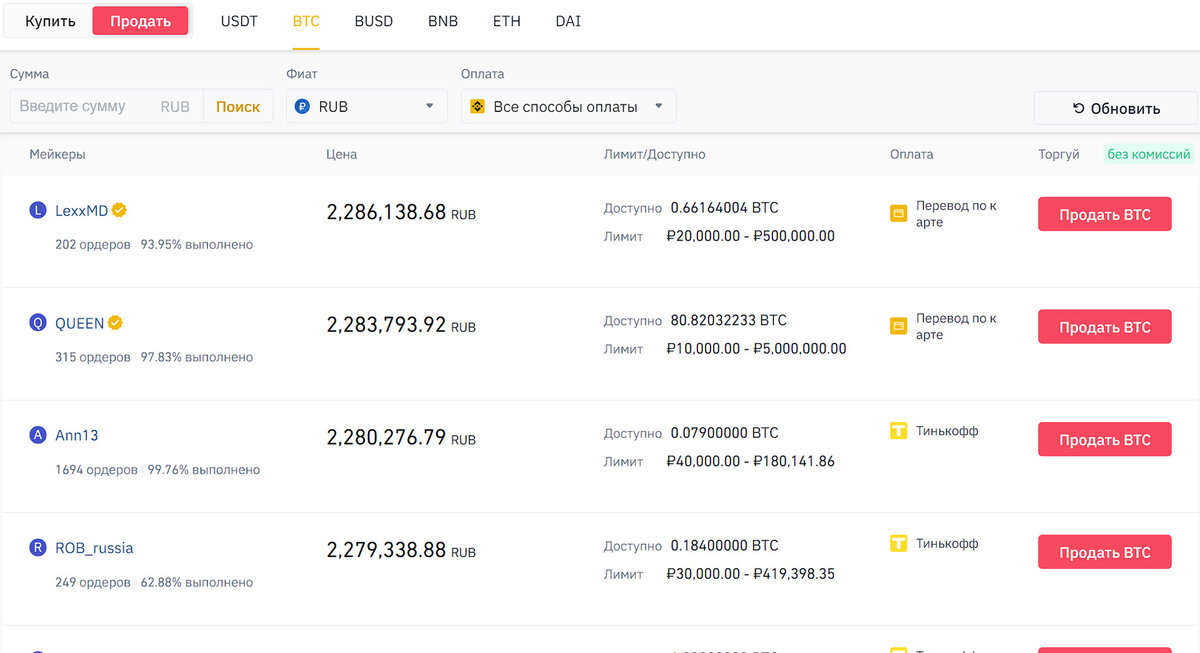The image size is (1200, 653).
Task: Click QUEEN verified badge
Action: pos(115,323)
